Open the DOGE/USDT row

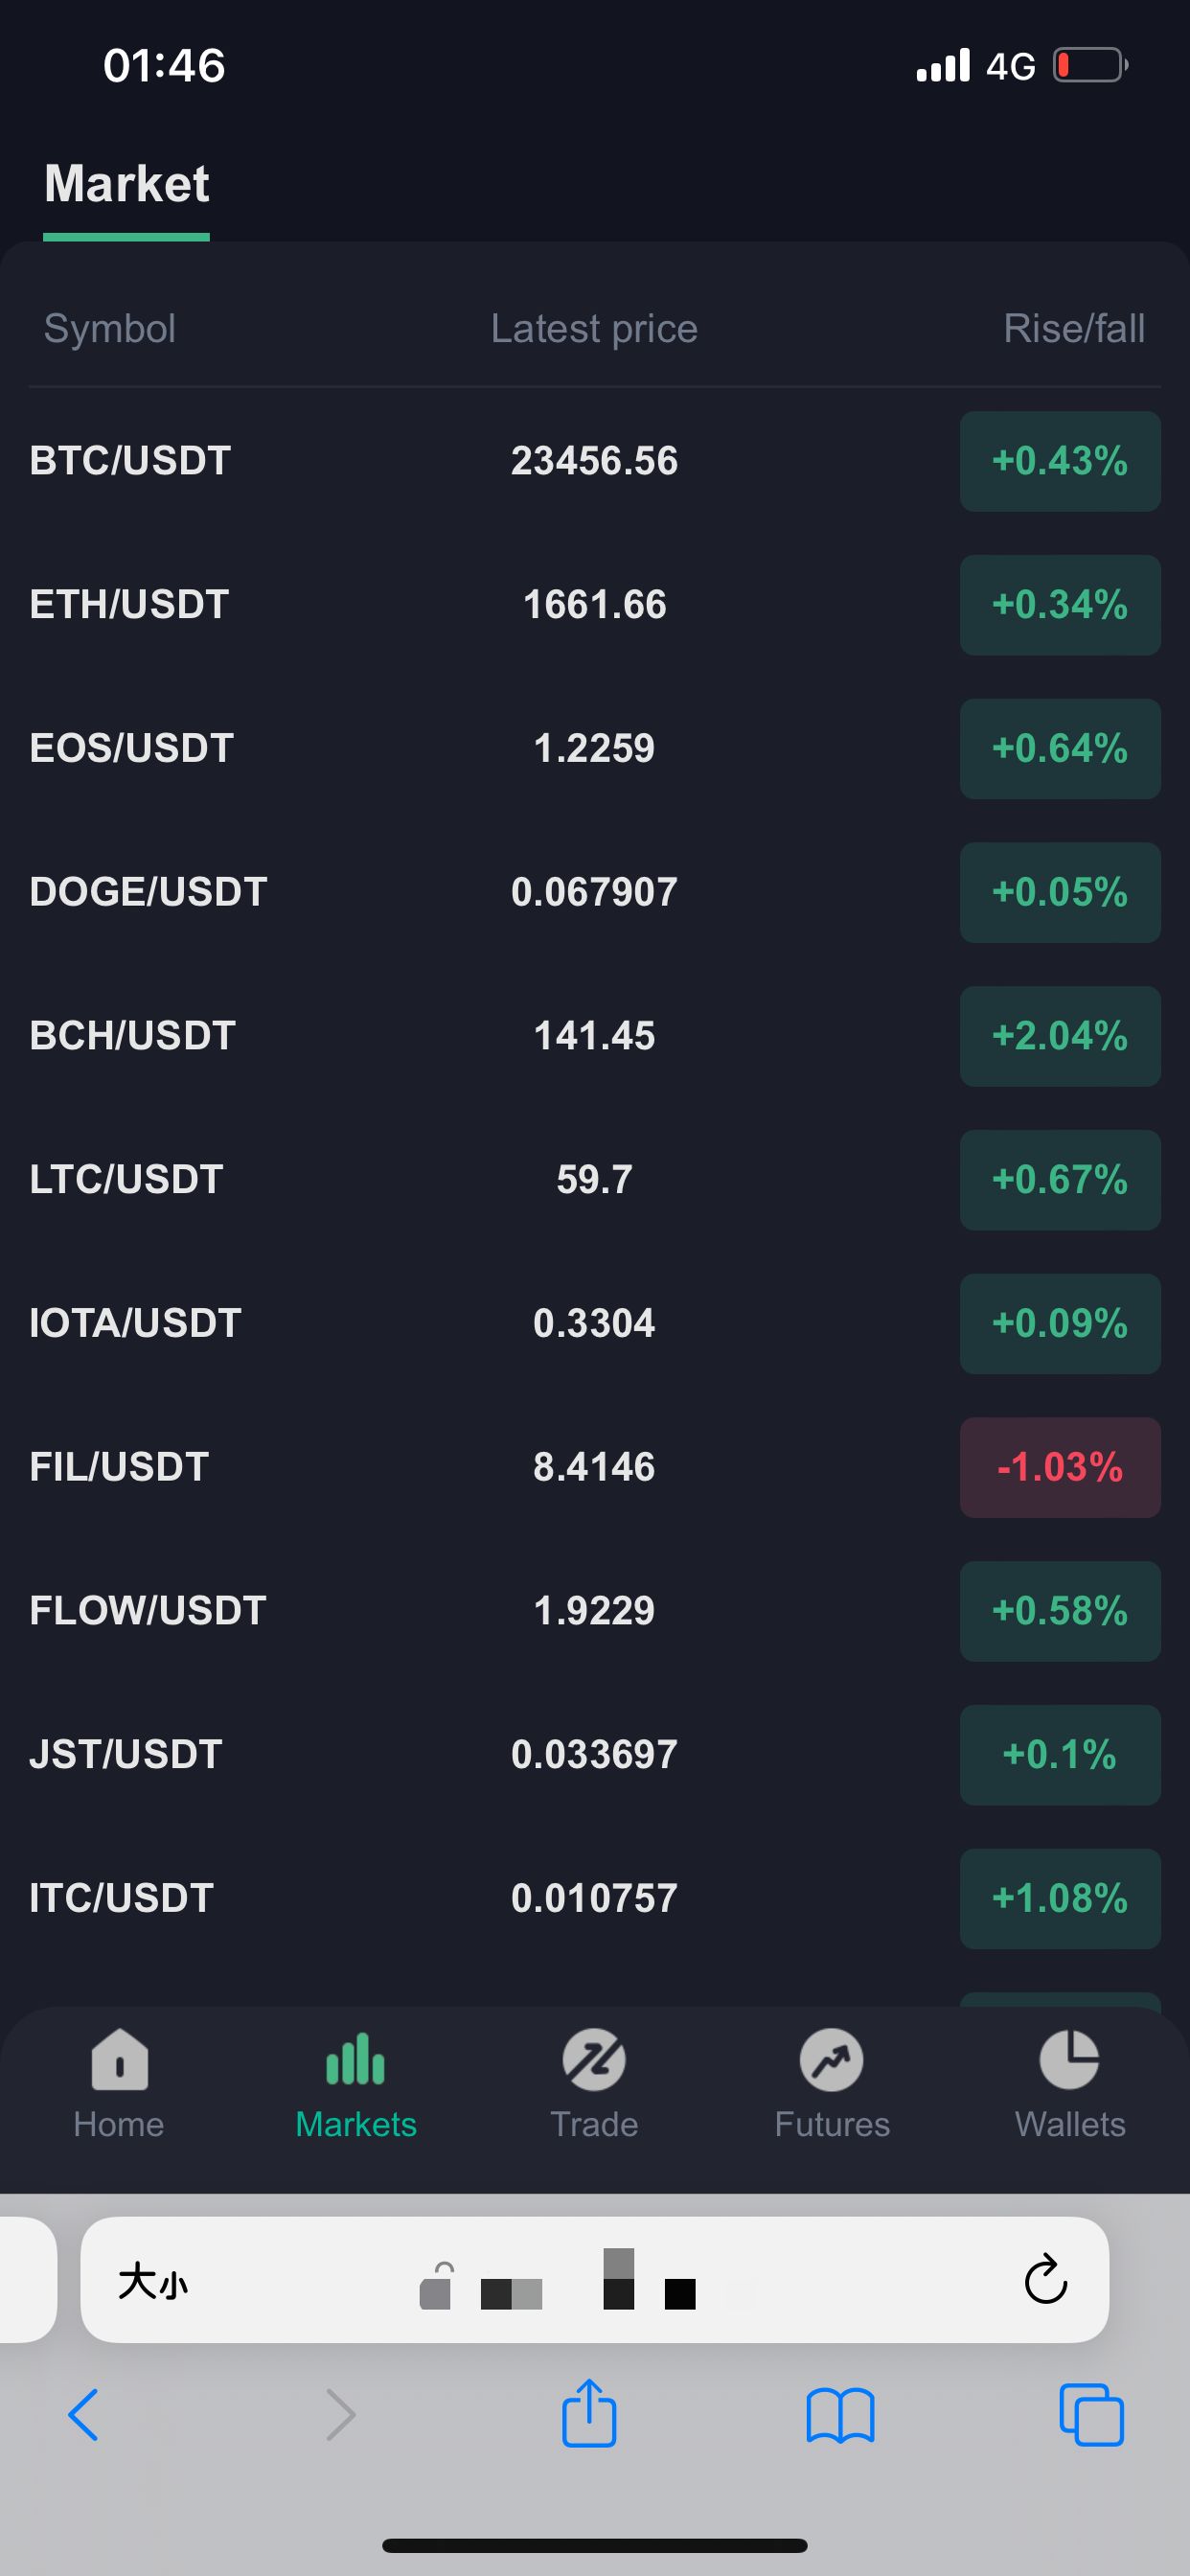(x=149, y=892)
